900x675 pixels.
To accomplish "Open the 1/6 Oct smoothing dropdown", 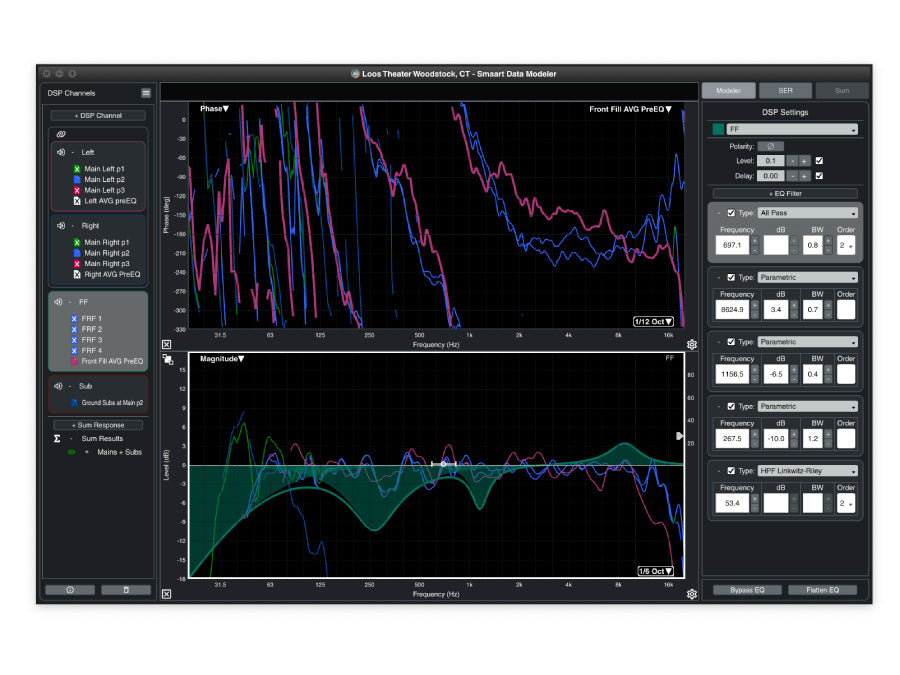I will click(655, 570).
